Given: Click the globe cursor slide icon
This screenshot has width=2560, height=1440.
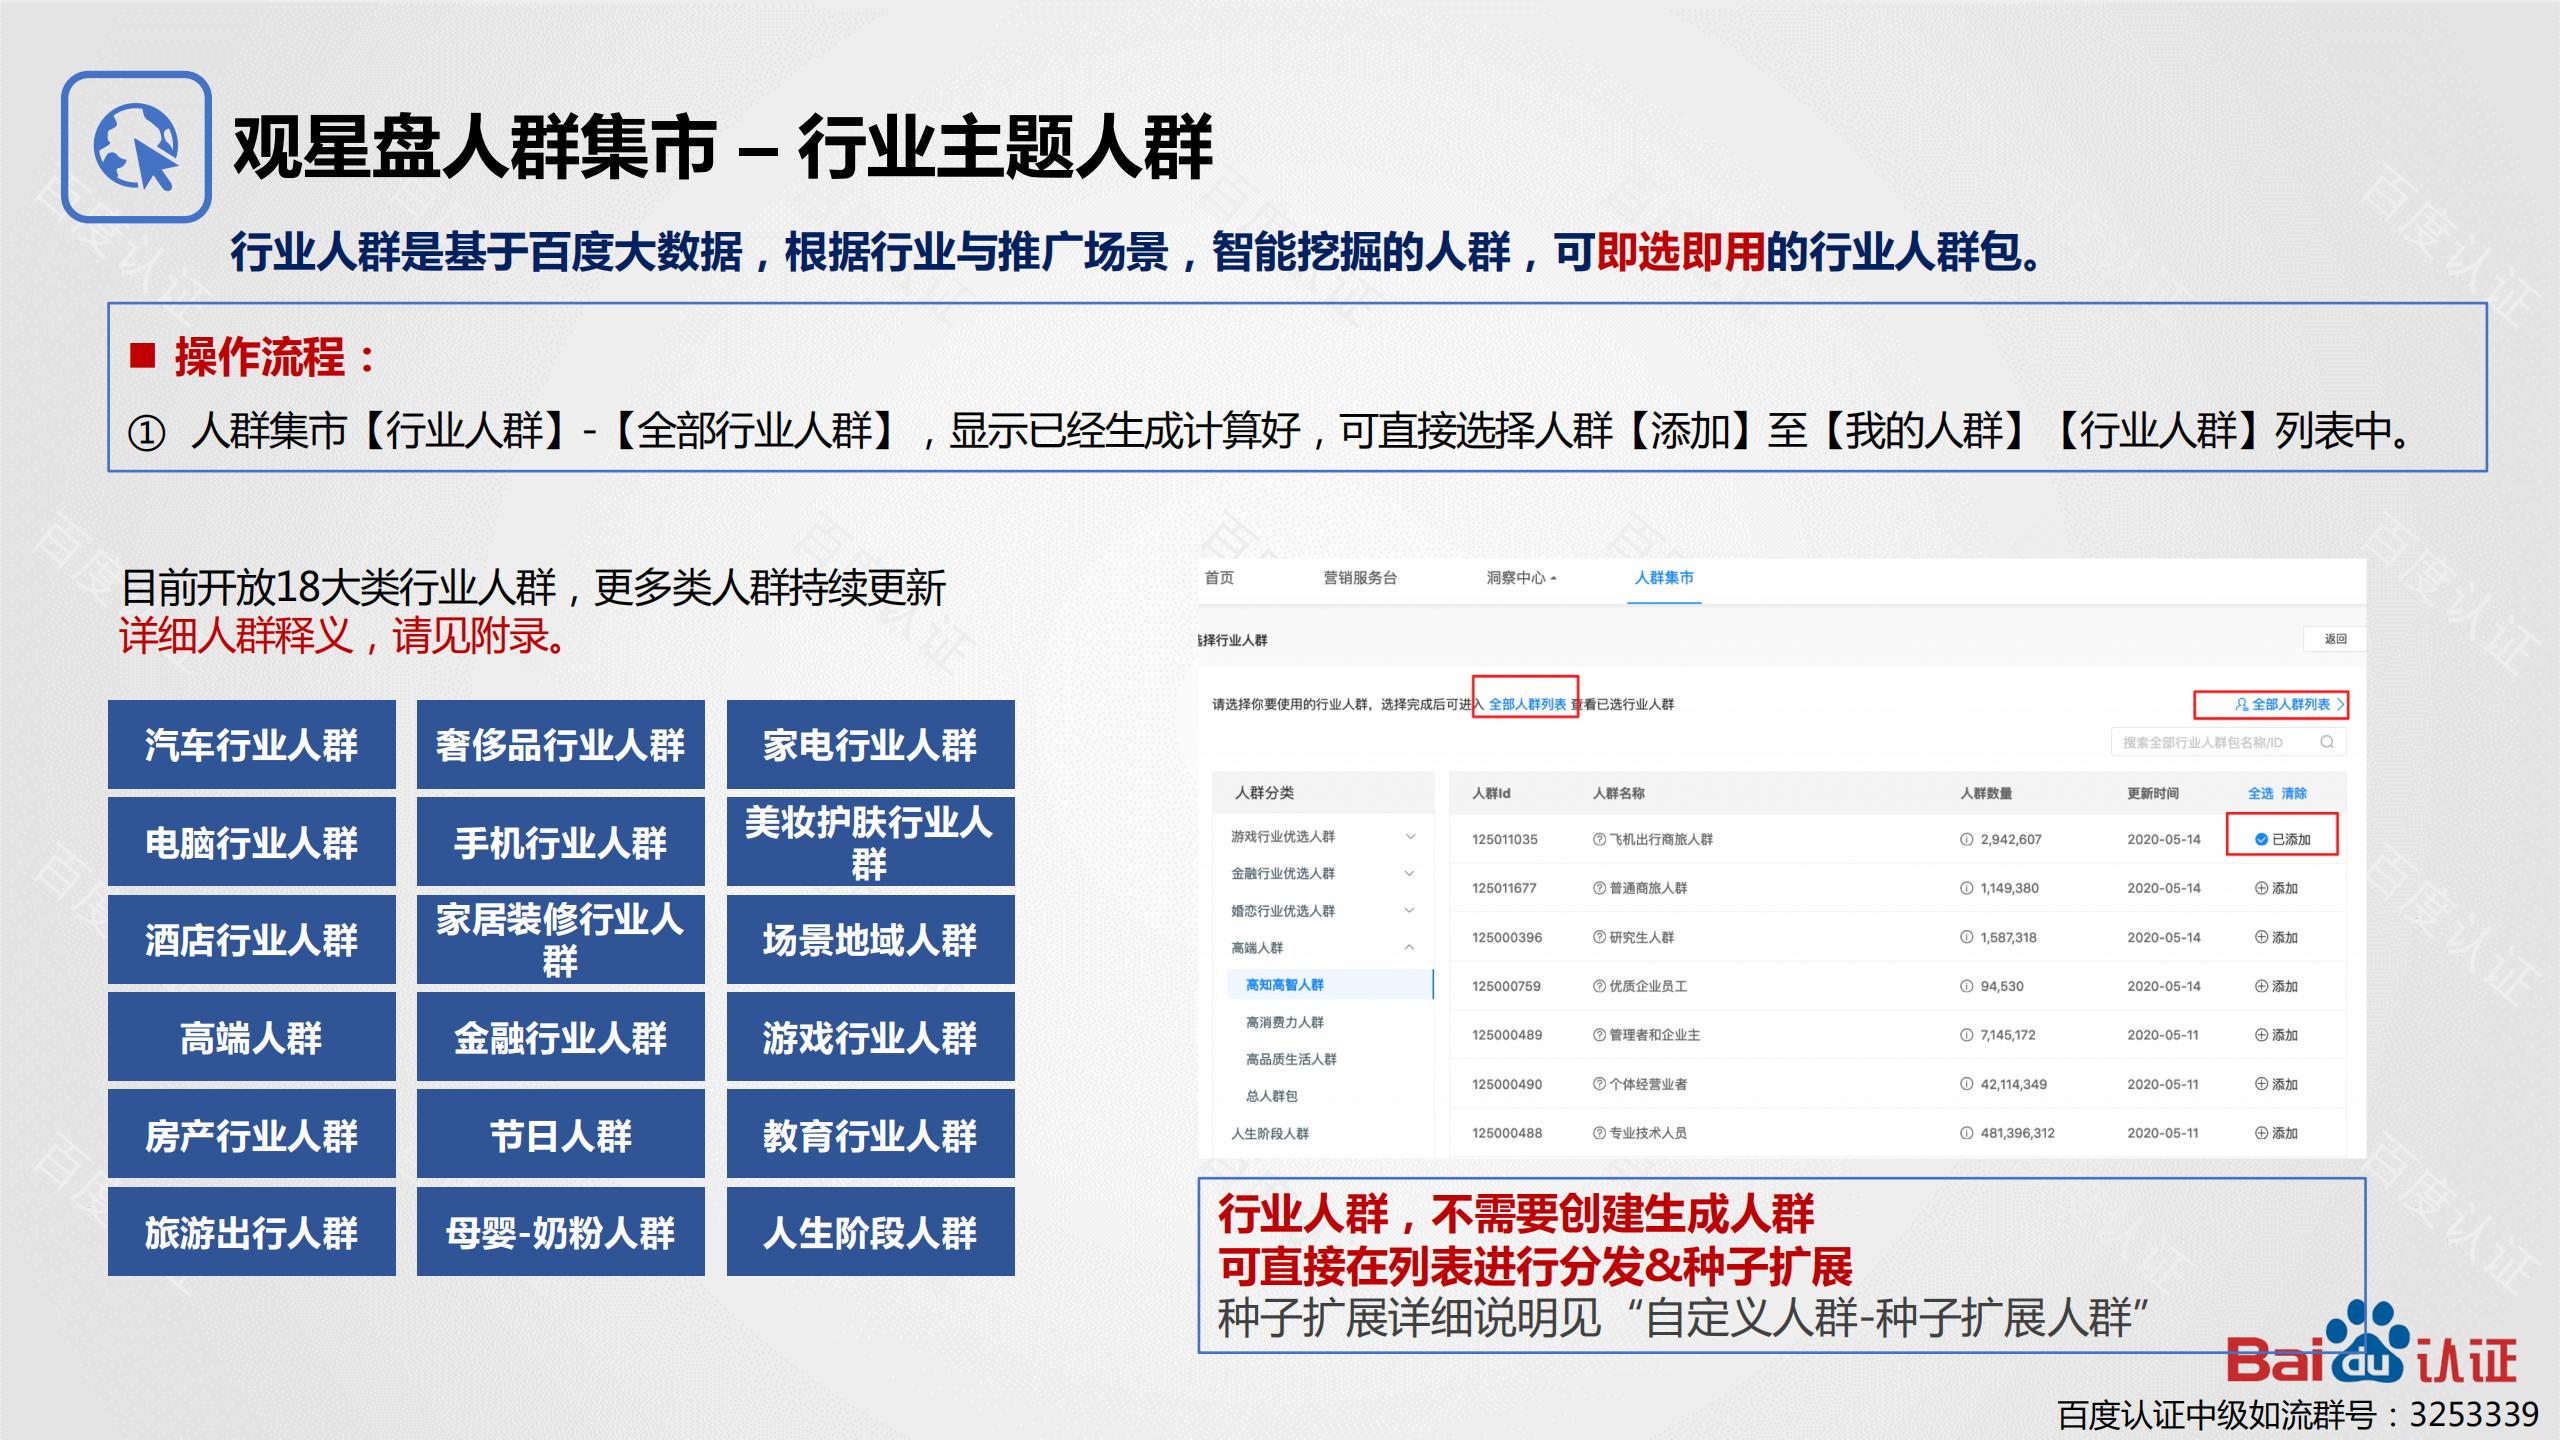Looking at the screenshot, I should pos(136,147).
